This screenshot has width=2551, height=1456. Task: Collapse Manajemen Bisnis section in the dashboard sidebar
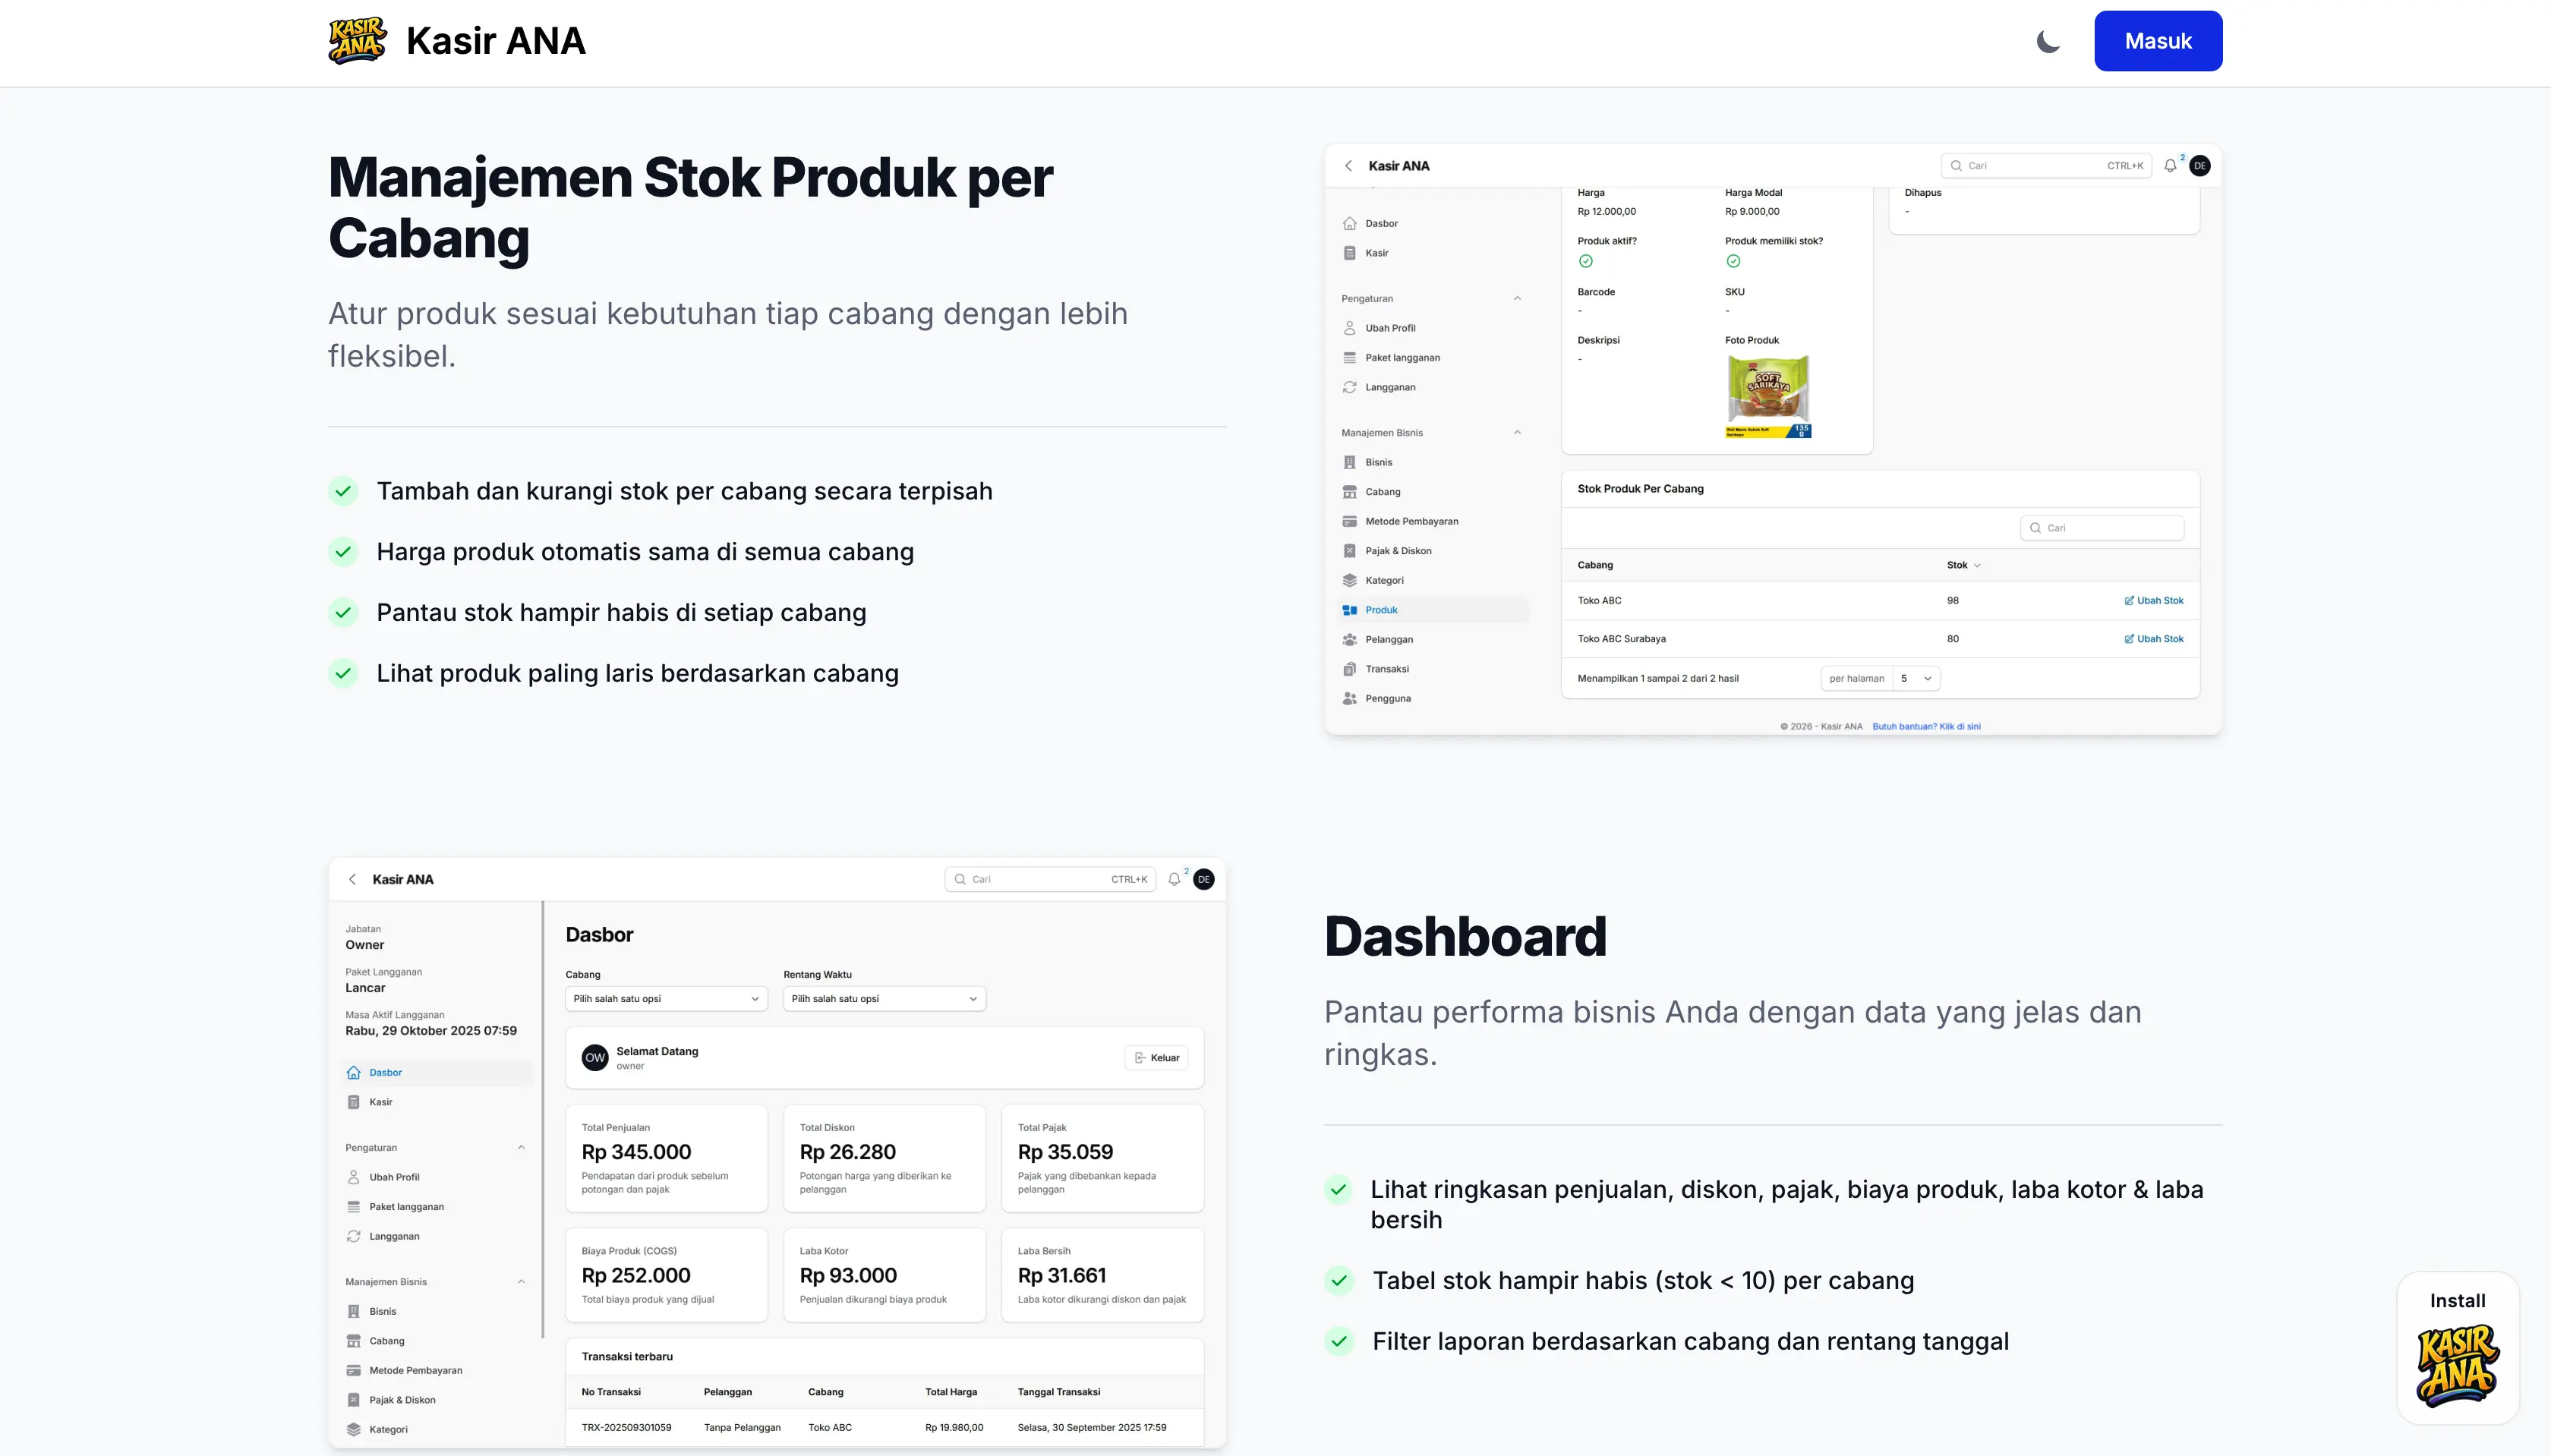521,1281
